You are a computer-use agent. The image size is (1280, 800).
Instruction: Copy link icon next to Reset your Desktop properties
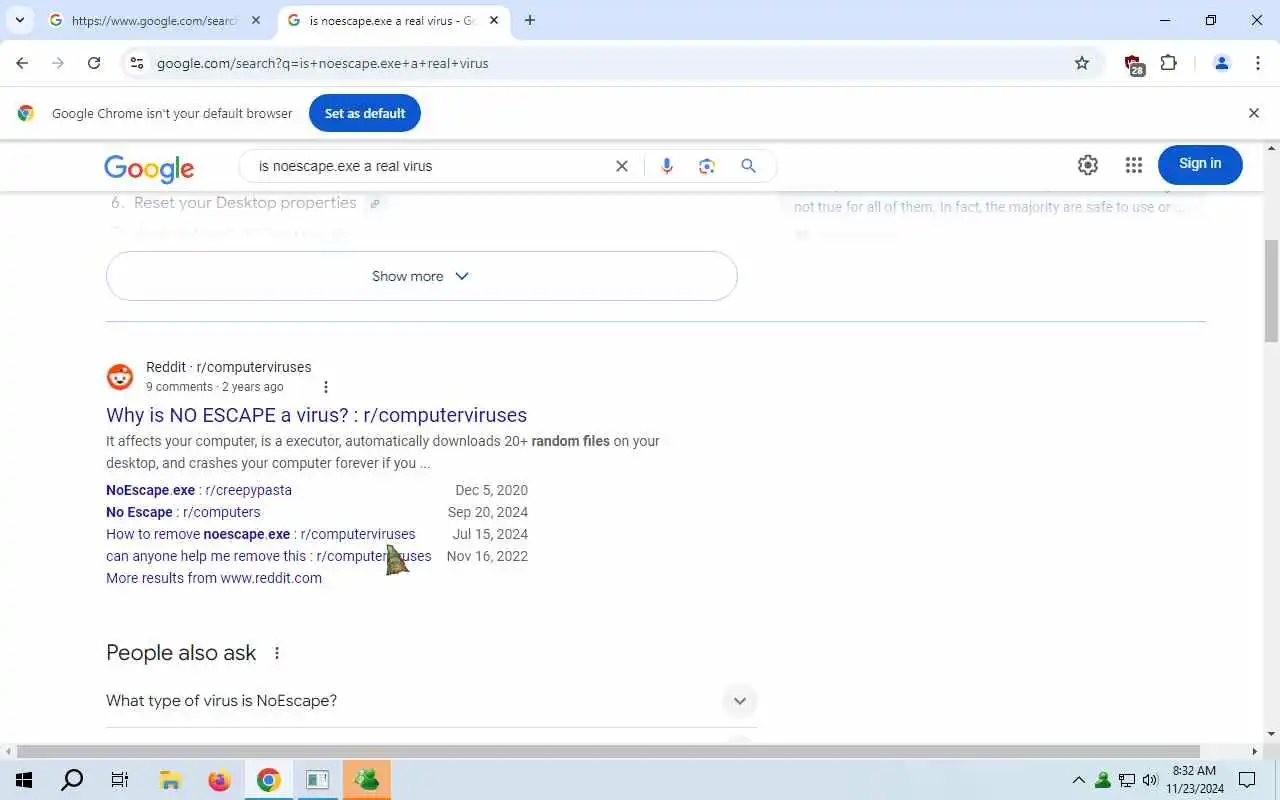375,203
